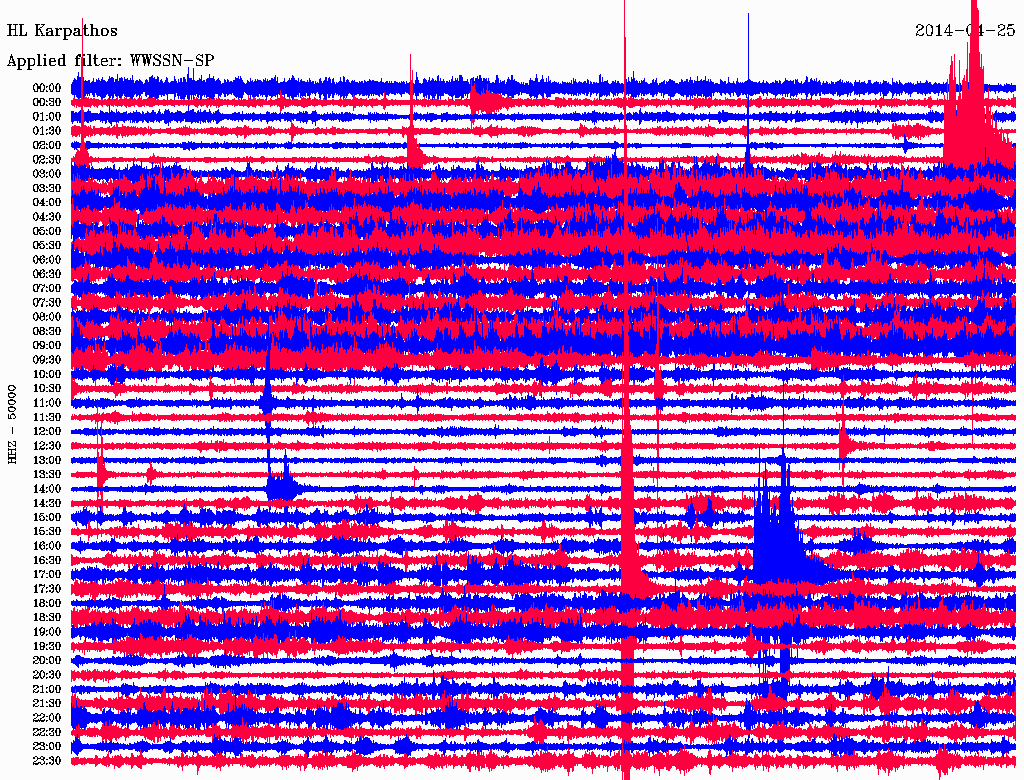Select the 11:30 time label
This screenshot has height=780, width=1024.
(x=47, y=417)
